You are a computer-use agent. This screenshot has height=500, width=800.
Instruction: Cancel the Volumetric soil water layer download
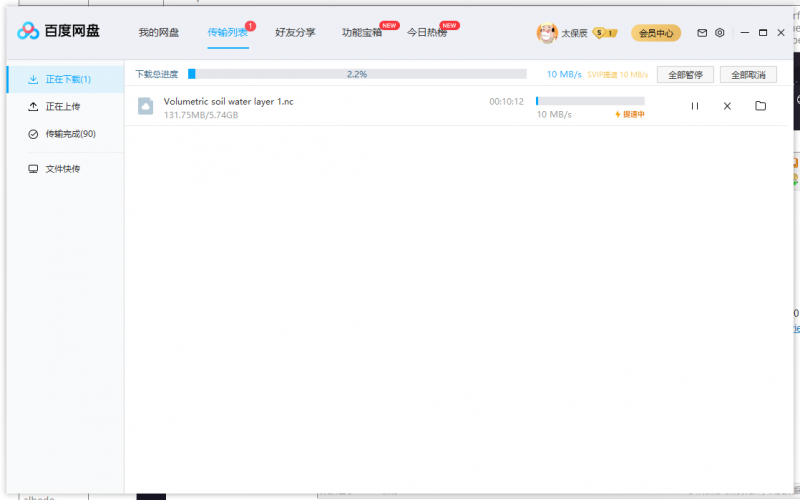click(x=727, y=106)
